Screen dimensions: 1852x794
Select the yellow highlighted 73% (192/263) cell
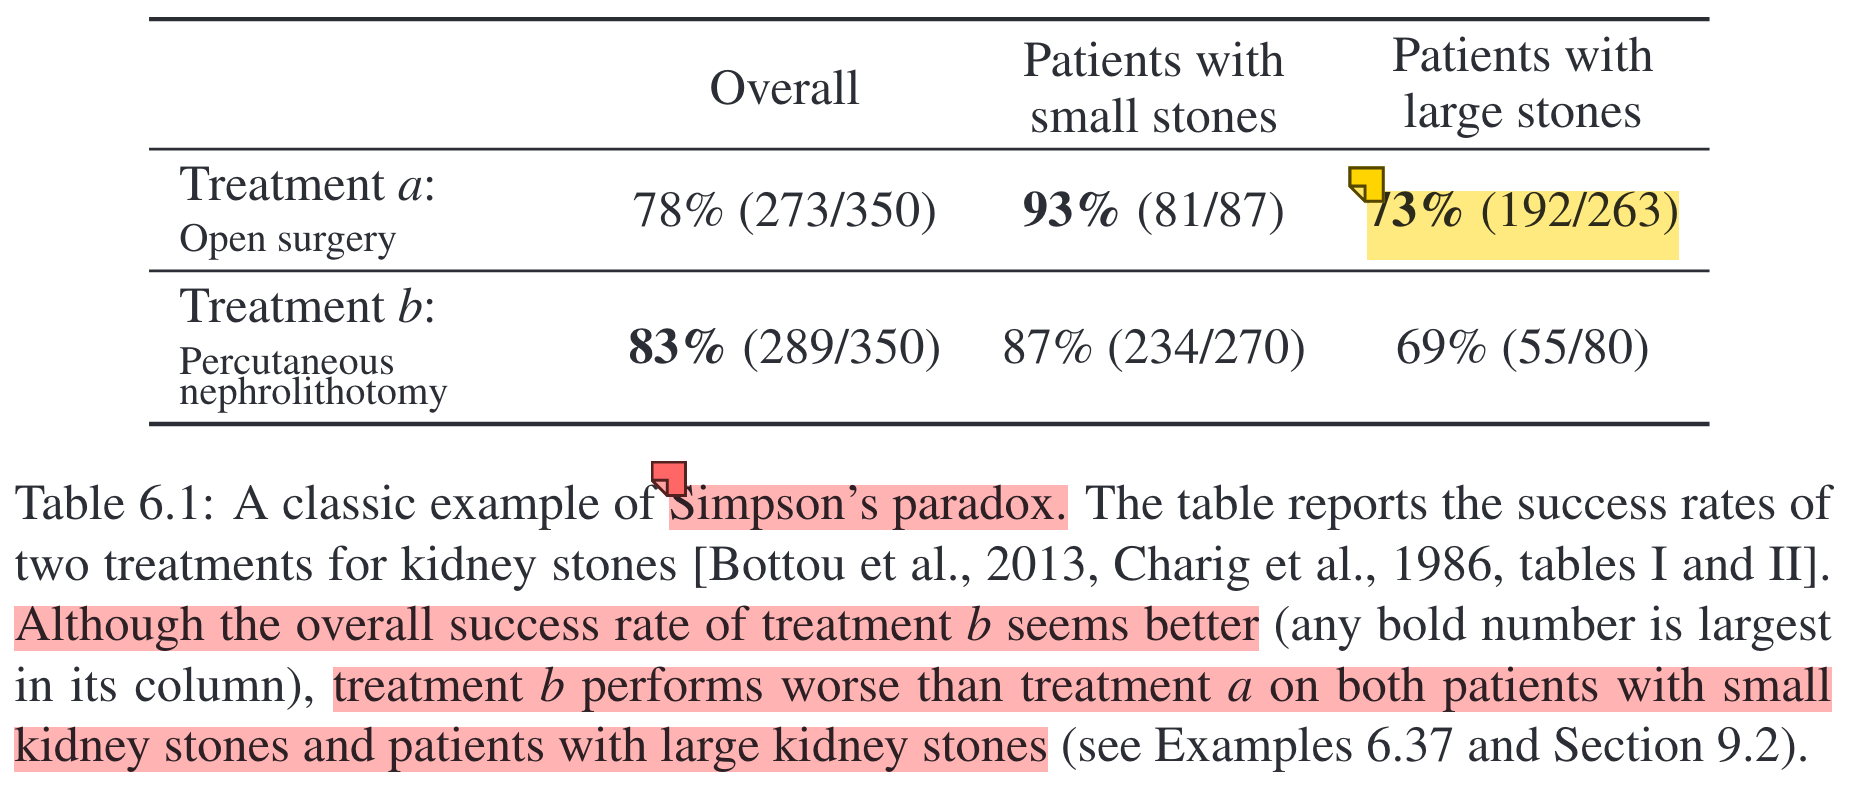(1523, 224)
